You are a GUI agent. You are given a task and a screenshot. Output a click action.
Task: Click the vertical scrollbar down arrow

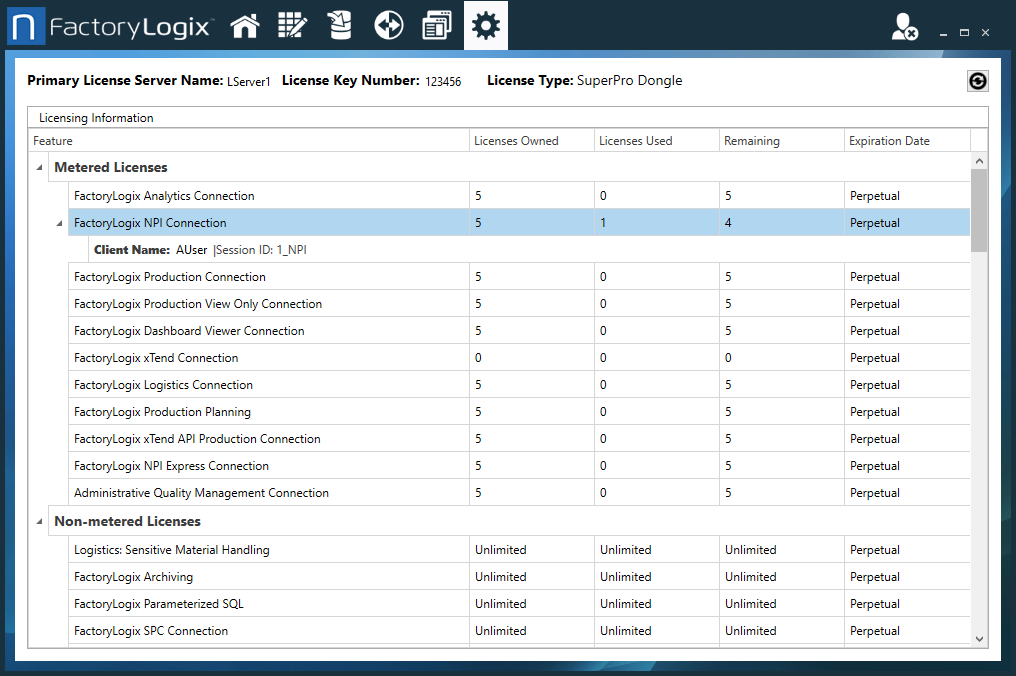(979, 638)
